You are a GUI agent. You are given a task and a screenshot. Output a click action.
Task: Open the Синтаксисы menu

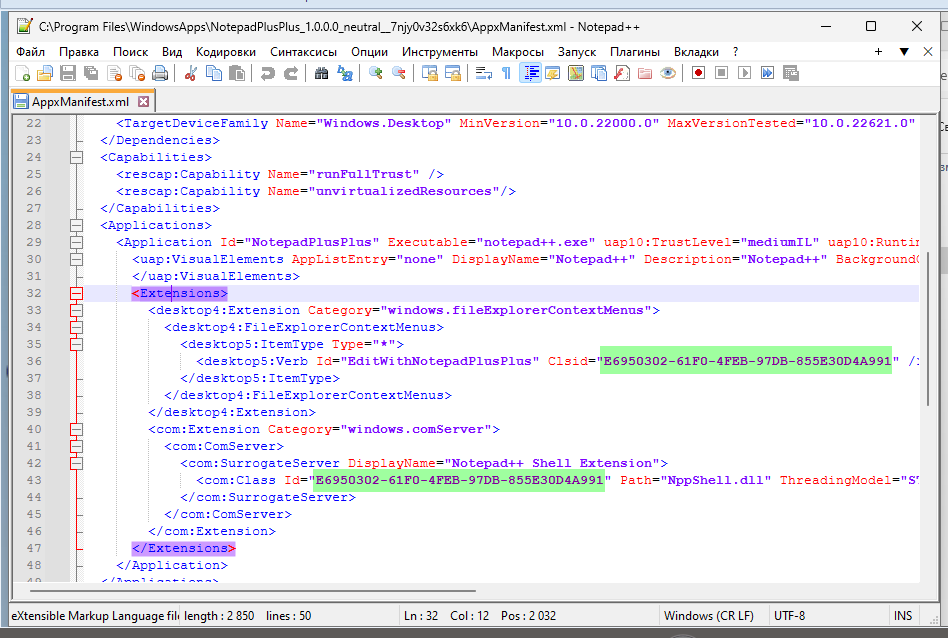coord(304,52)
